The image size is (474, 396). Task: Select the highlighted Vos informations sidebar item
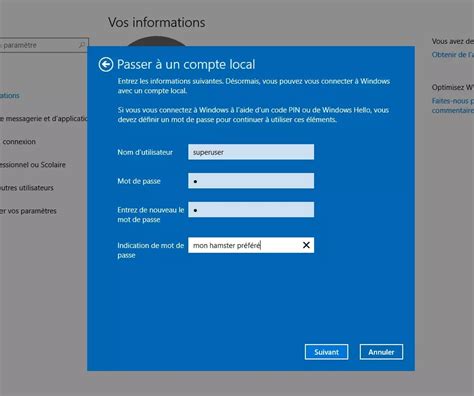pyautogui.click(x=10, y=95)
